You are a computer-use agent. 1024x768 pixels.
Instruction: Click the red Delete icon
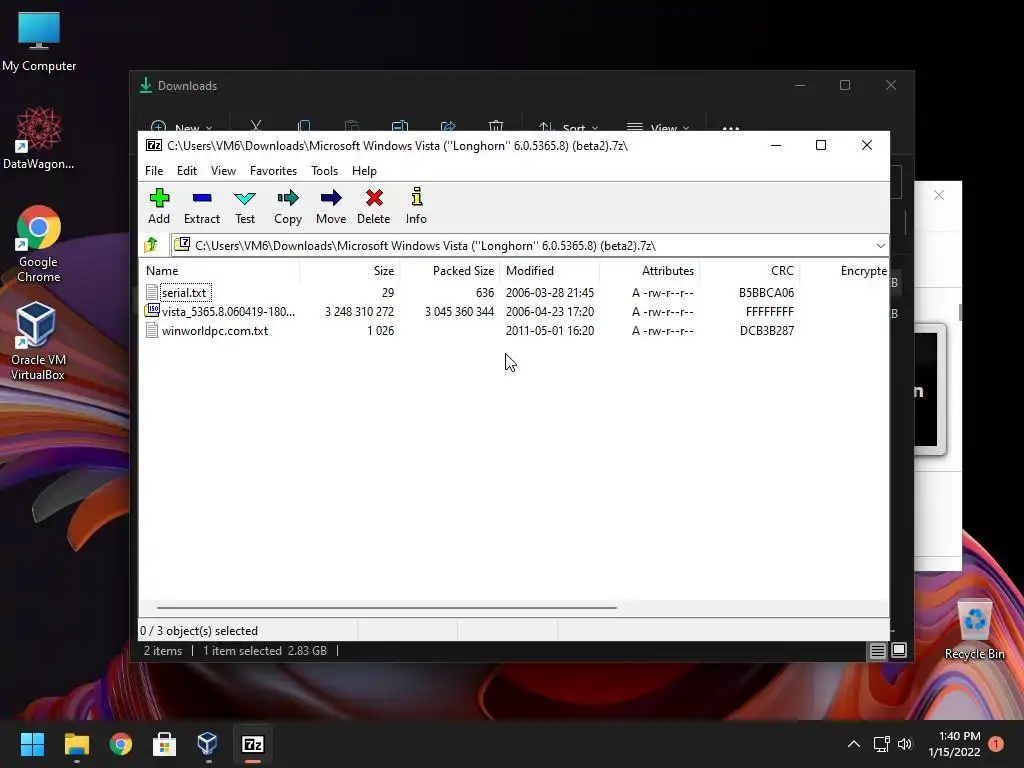pyautogui.click(x=374, y=206)
